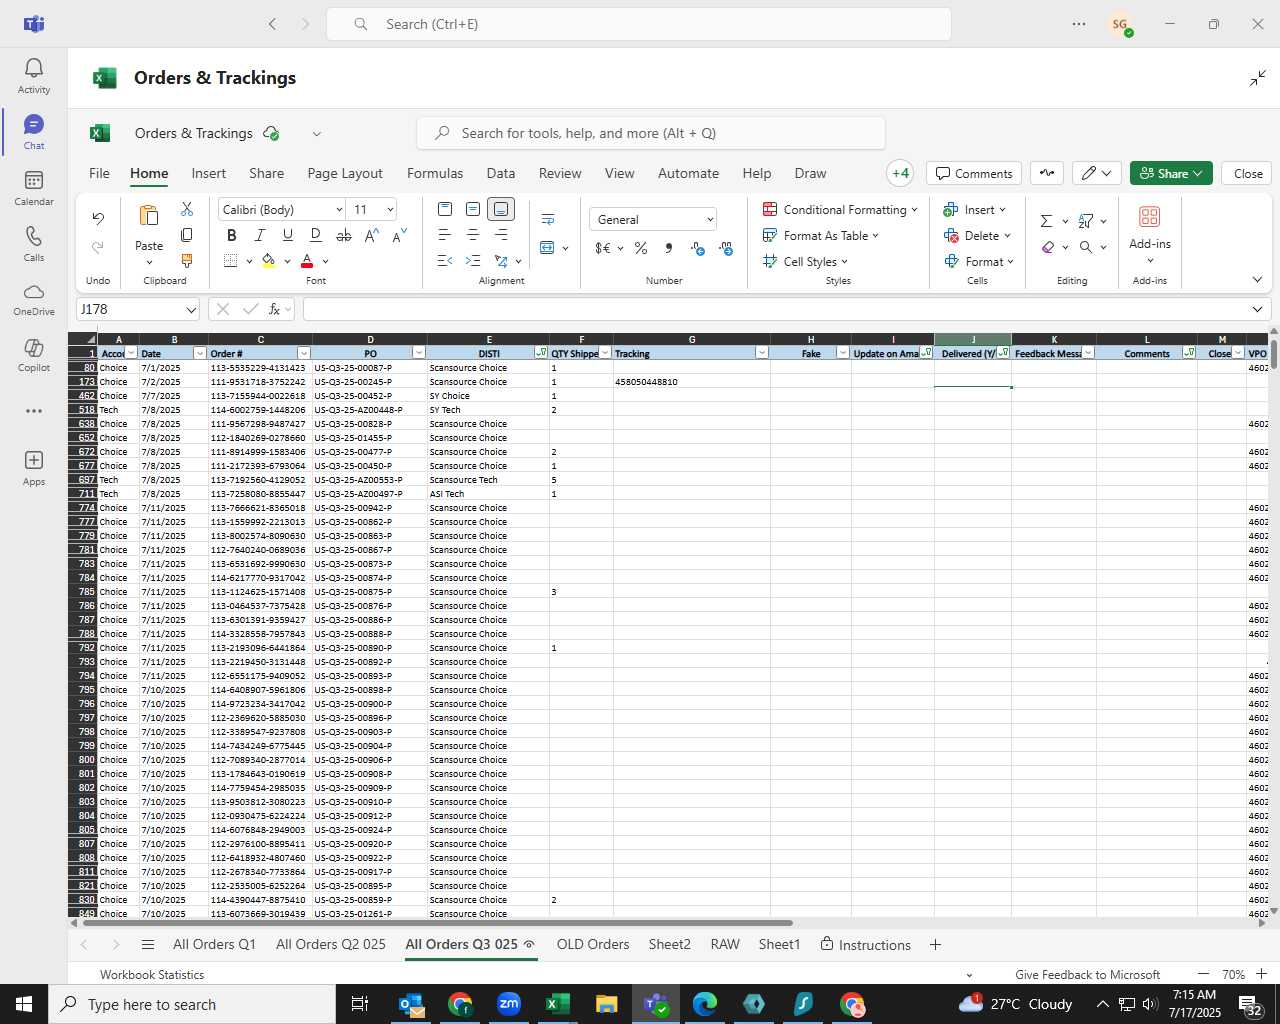Viewport: 1280px width, 1024px height.
Task: Apply yellow fill color
Action: pos(268,261)
